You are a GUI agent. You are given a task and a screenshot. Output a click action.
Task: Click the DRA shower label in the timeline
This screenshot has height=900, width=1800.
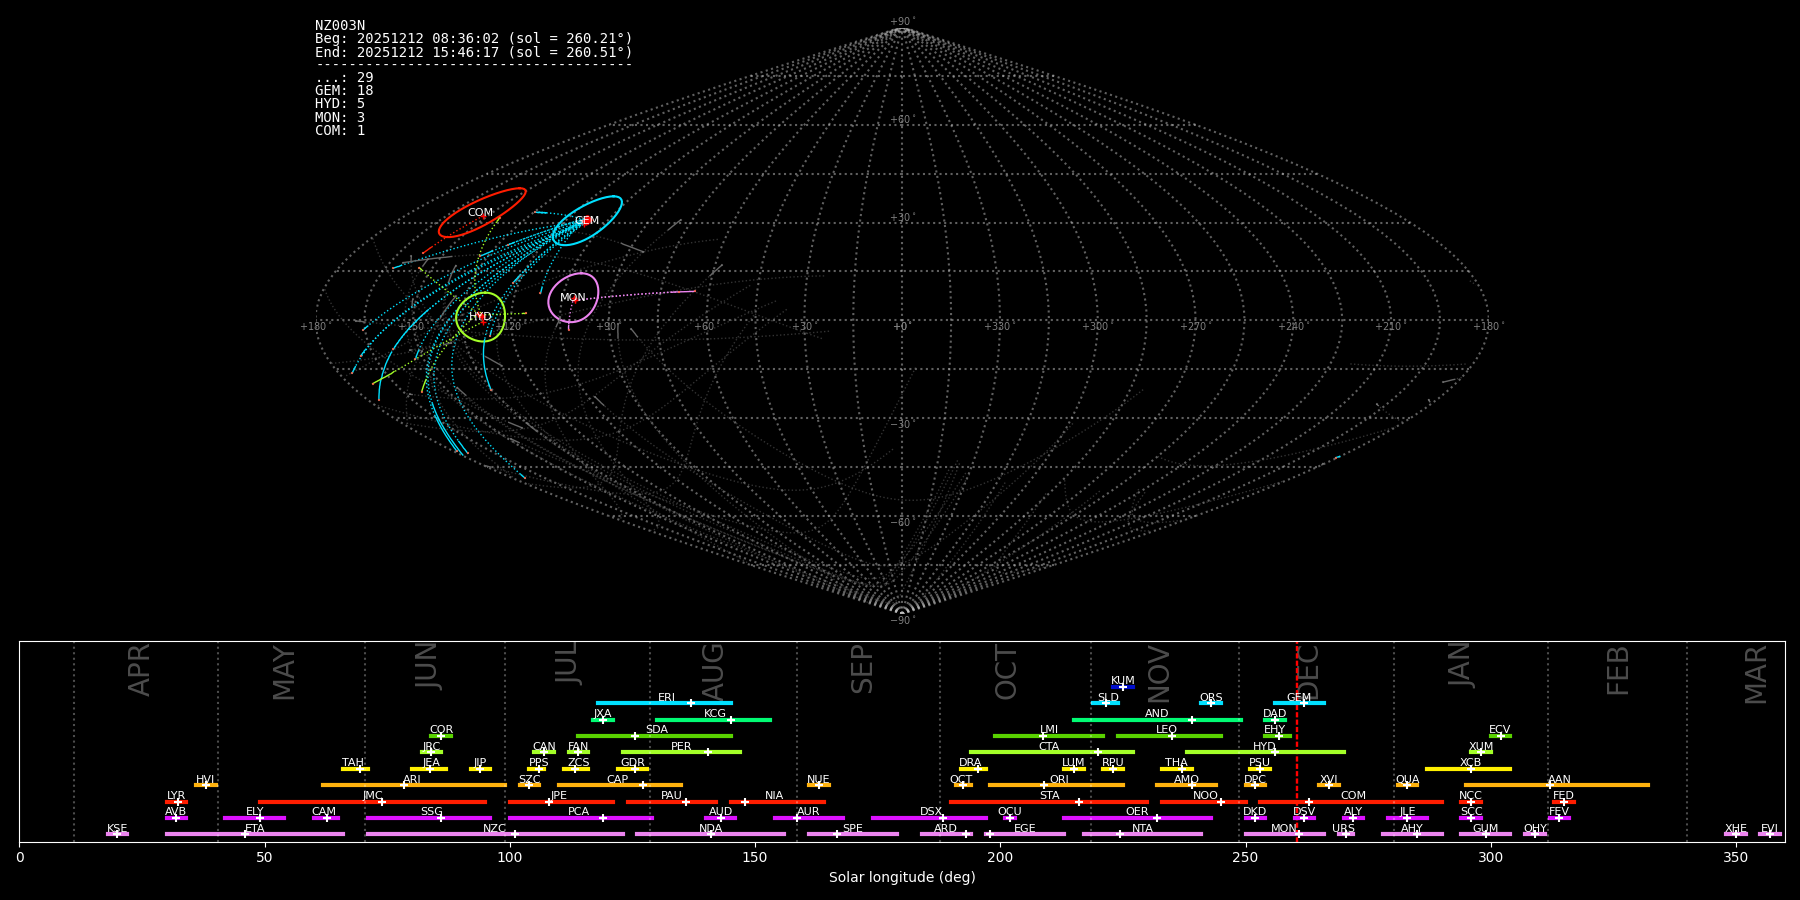970,763
